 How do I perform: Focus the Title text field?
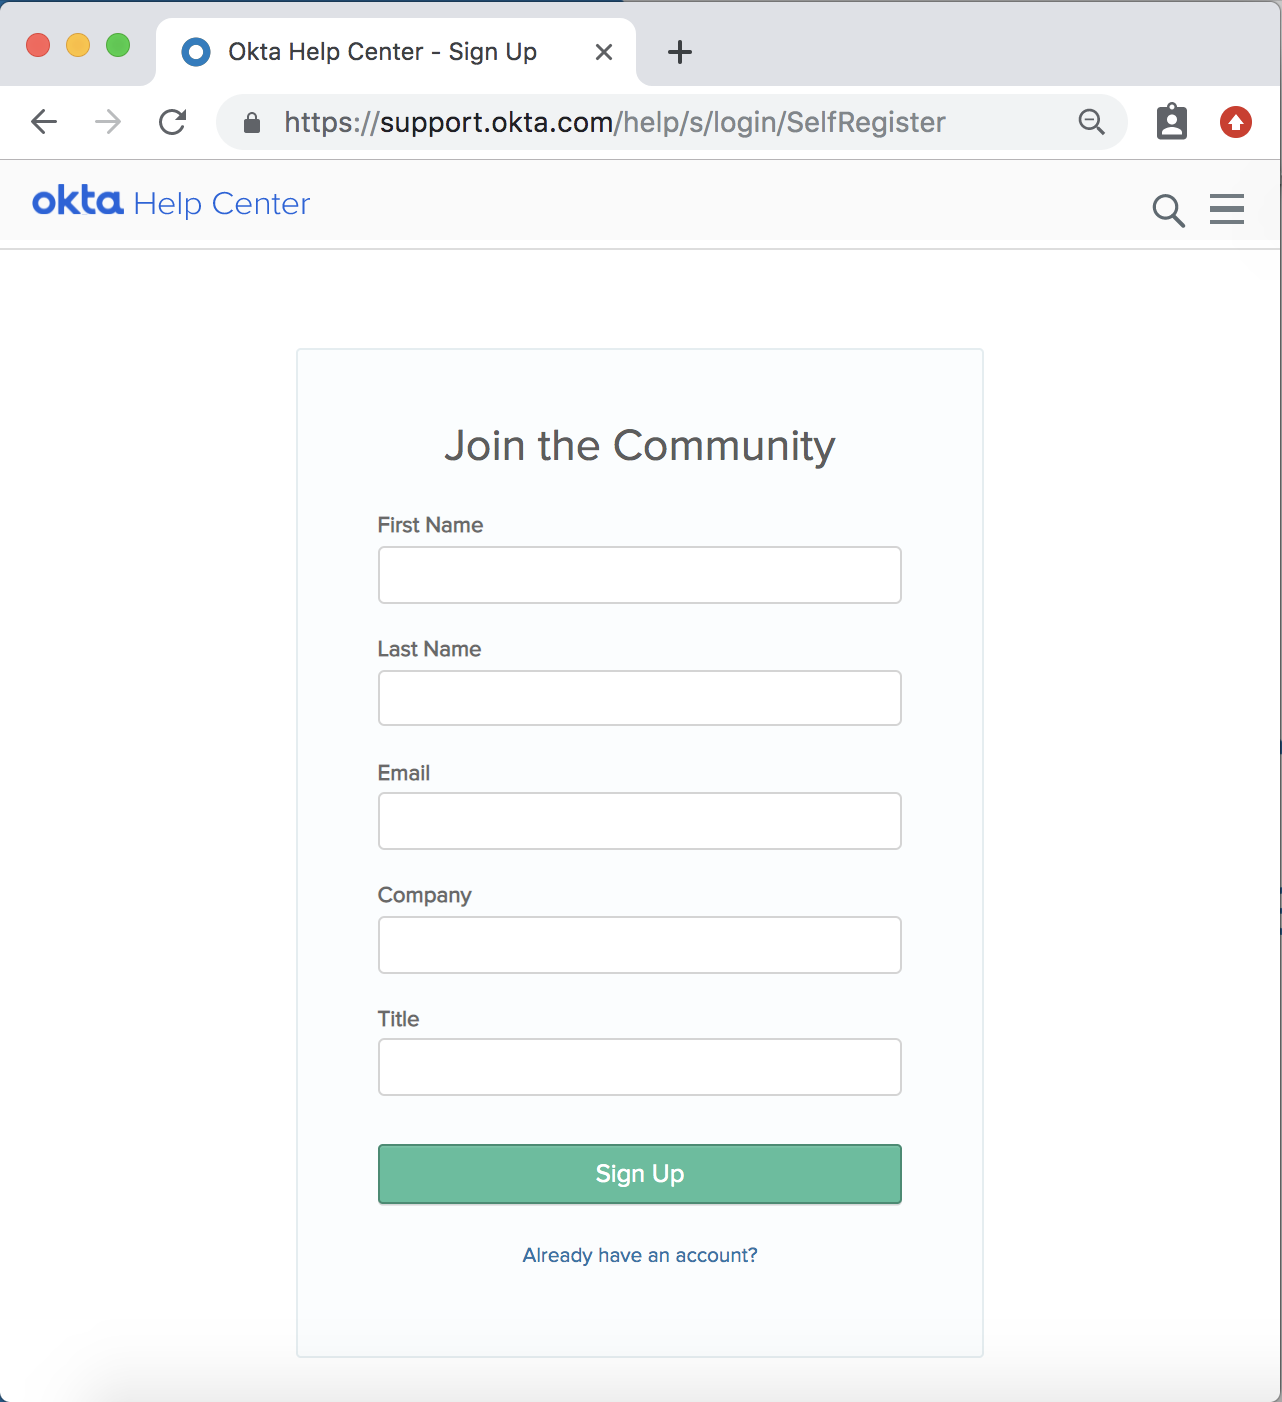tap(640, 1067)
